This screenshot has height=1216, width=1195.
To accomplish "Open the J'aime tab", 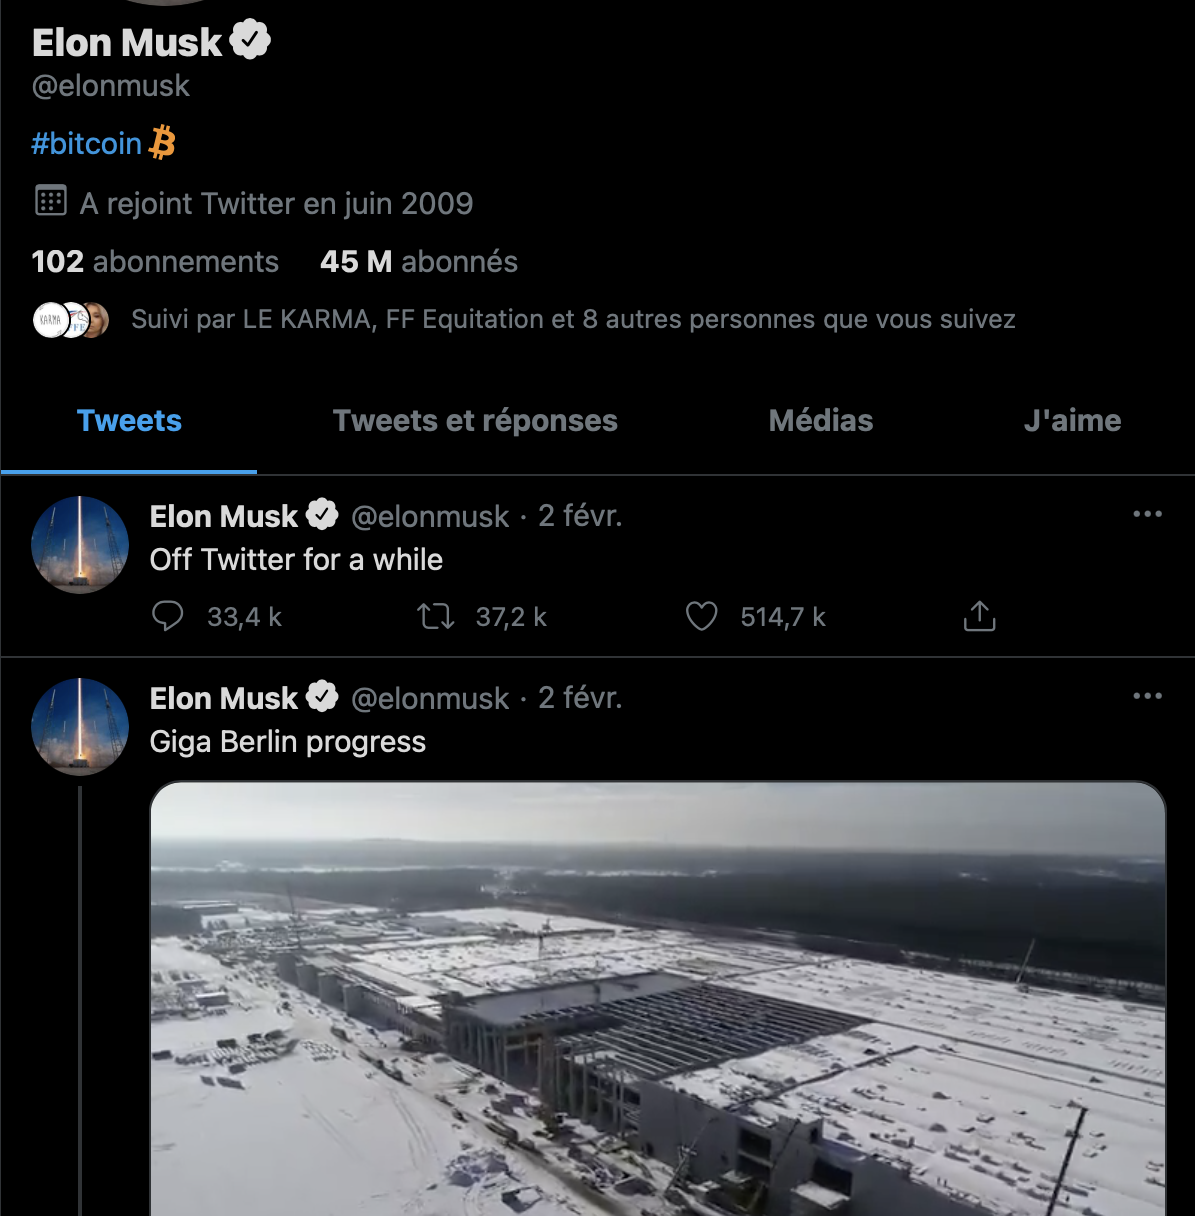I will point(1072,421).
